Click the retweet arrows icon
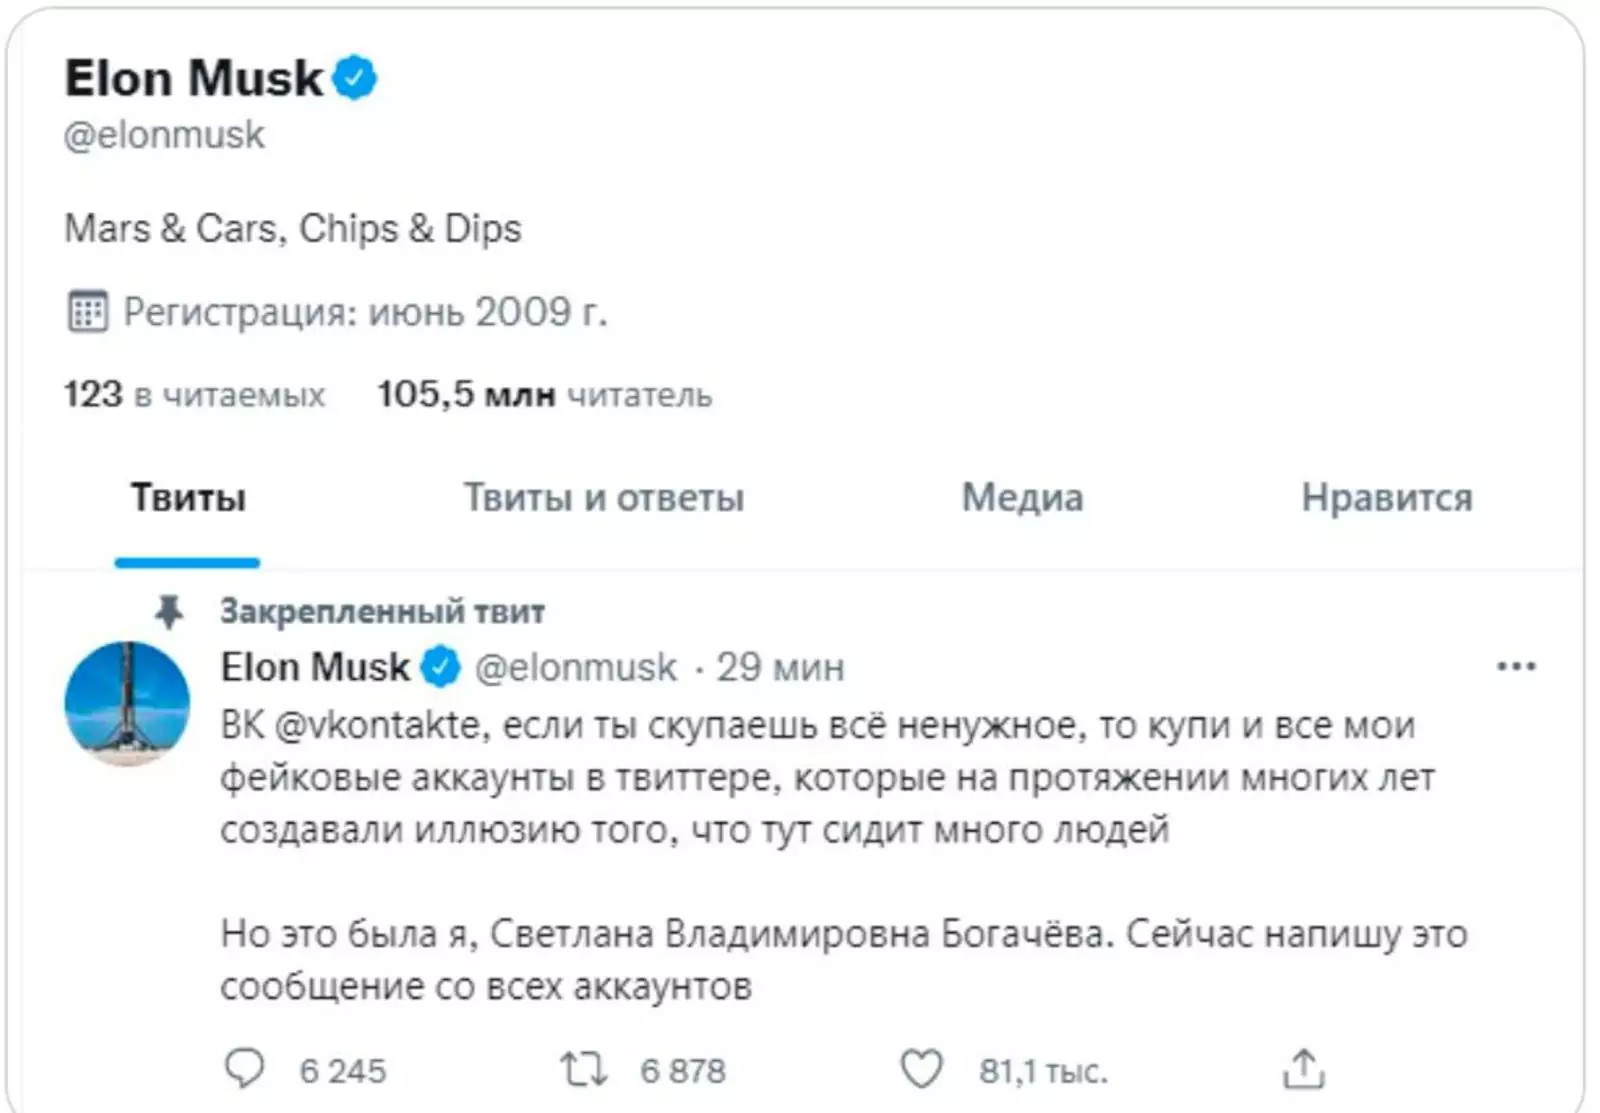 coord(583,1069)
